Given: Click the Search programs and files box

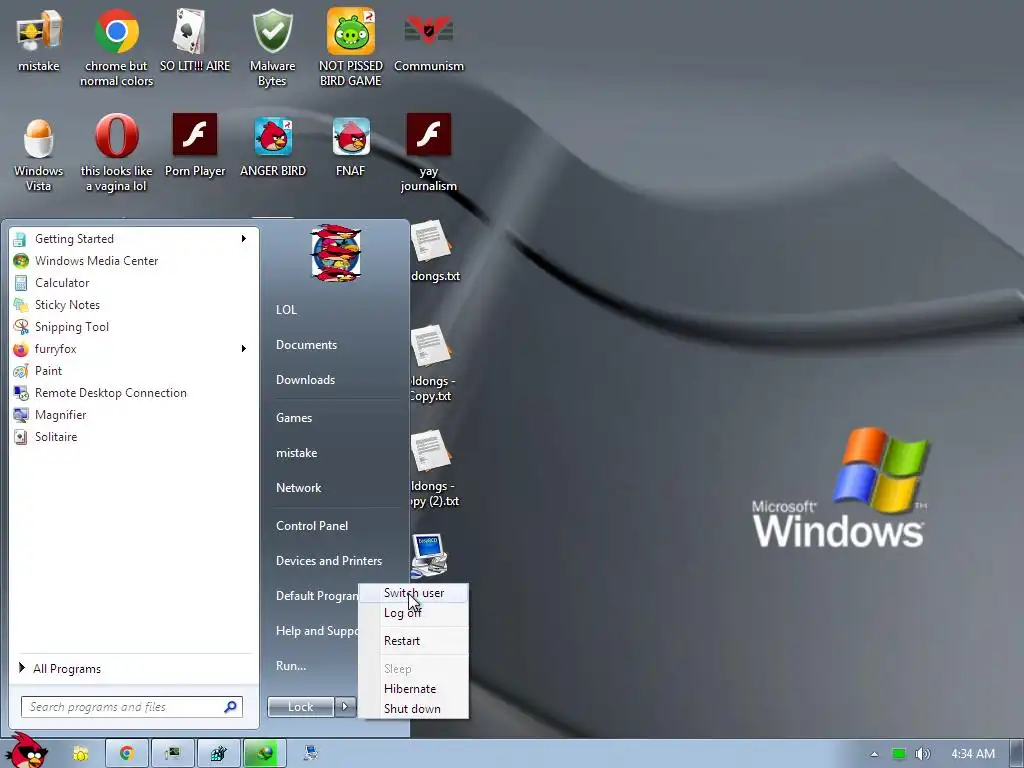Looking at the screenshot, I should pos(132,707).
